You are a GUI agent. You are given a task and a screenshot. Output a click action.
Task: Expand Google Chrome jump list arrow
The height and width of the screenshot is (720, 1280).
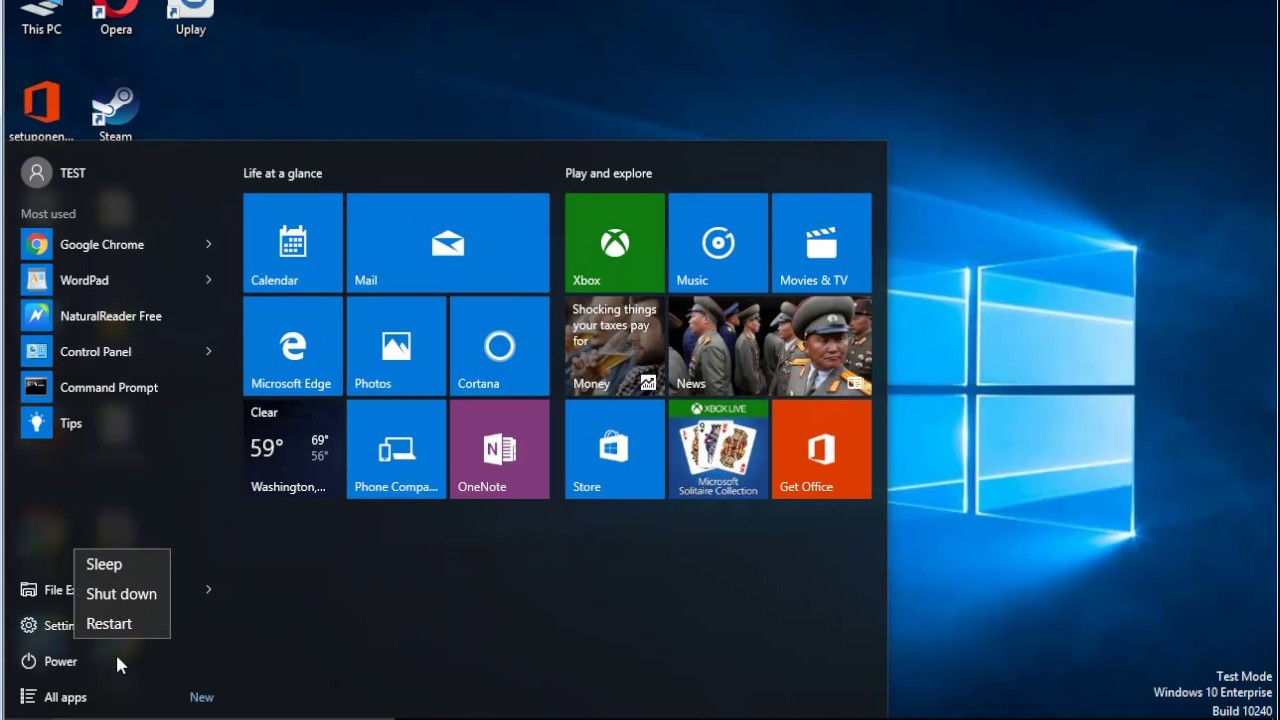[x=208, y=244]
